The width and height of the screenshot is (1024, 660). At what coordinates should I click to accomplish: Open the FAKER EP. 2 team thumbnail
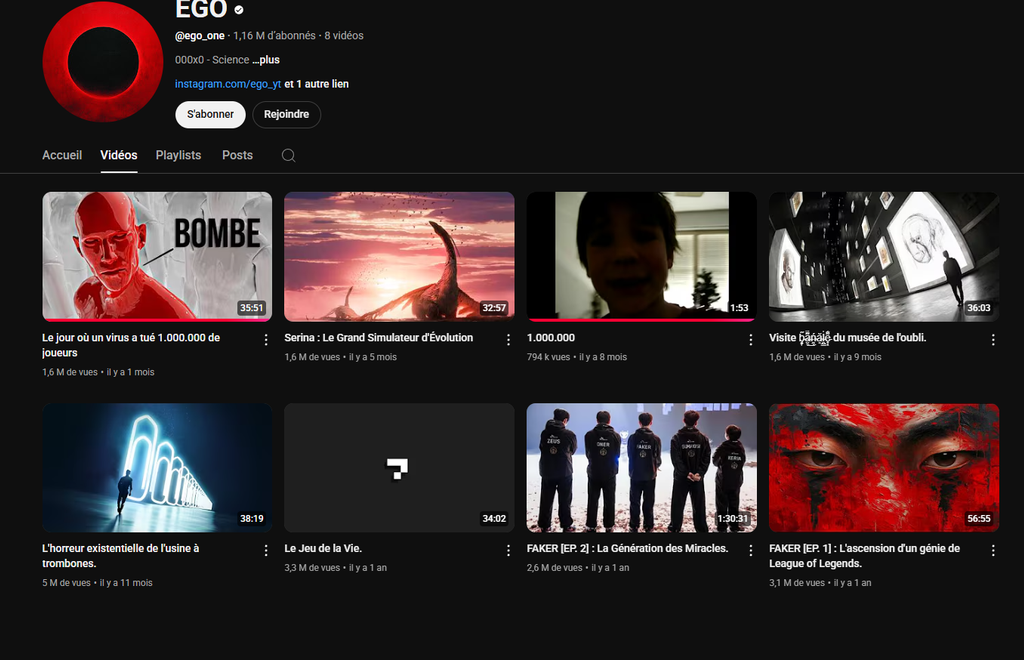coord(641,467)
